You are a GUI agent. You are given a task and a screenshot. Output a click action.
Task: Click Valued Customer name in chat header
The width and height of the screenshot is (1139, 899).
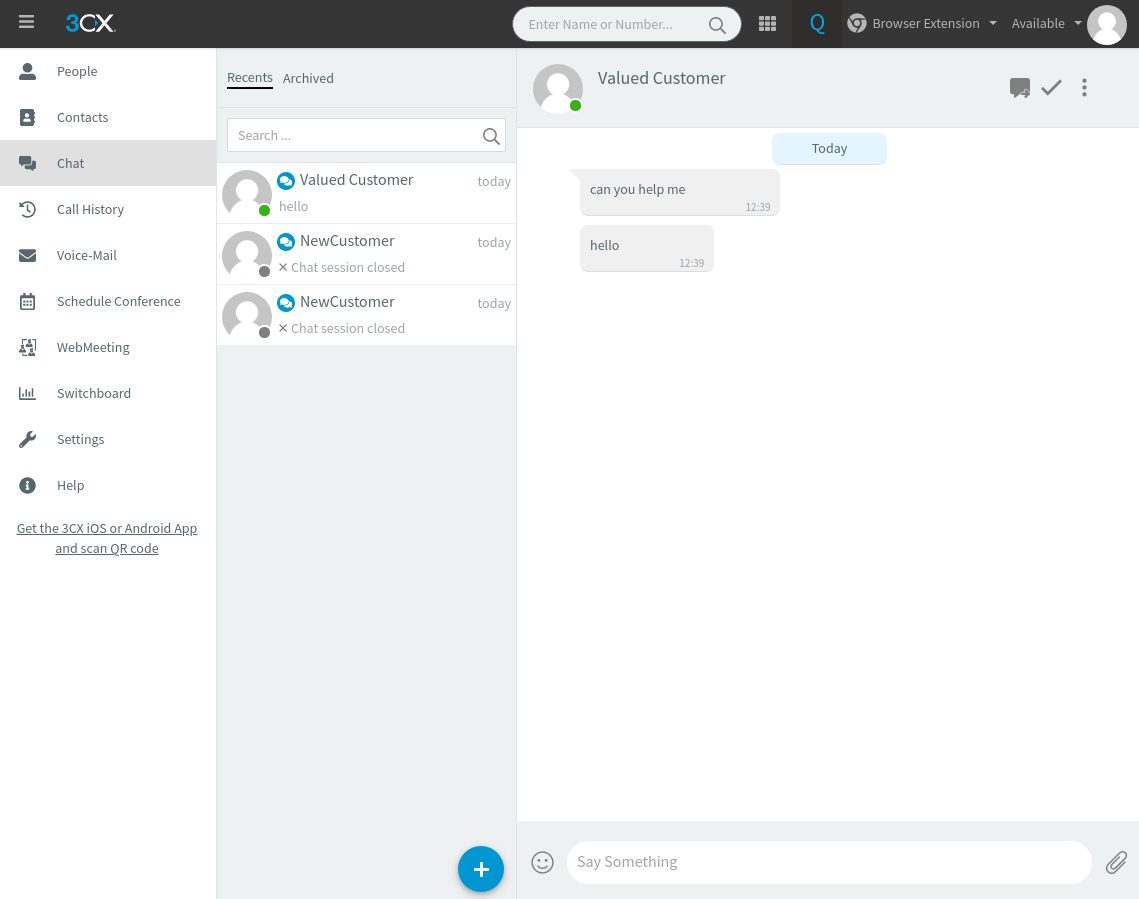[661, 78]
